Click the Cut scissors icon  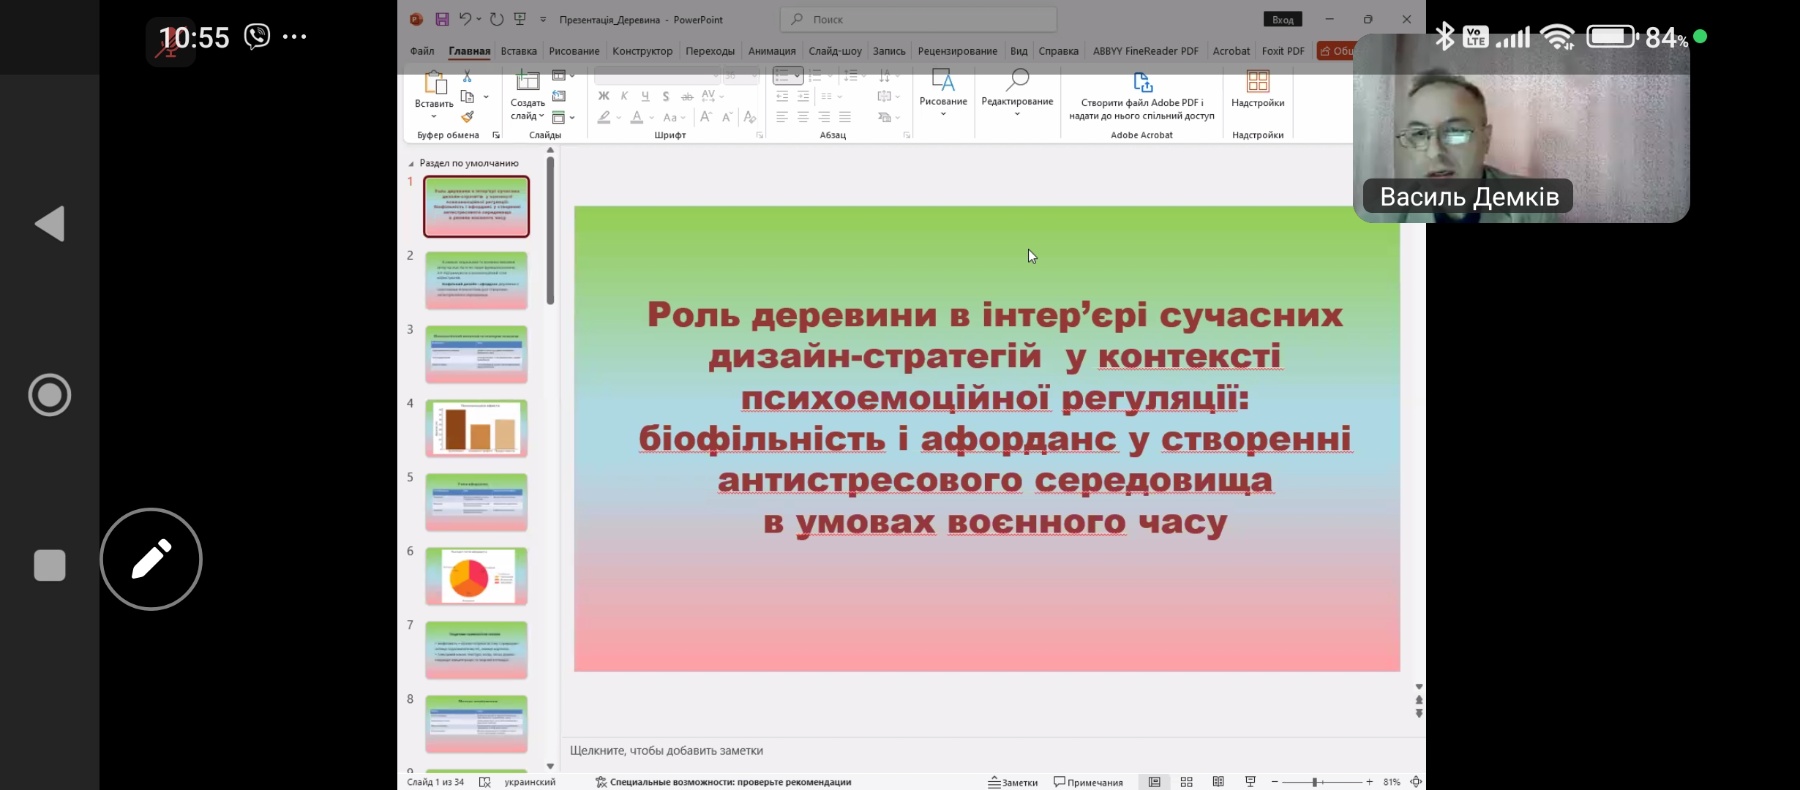pos(467,77)
